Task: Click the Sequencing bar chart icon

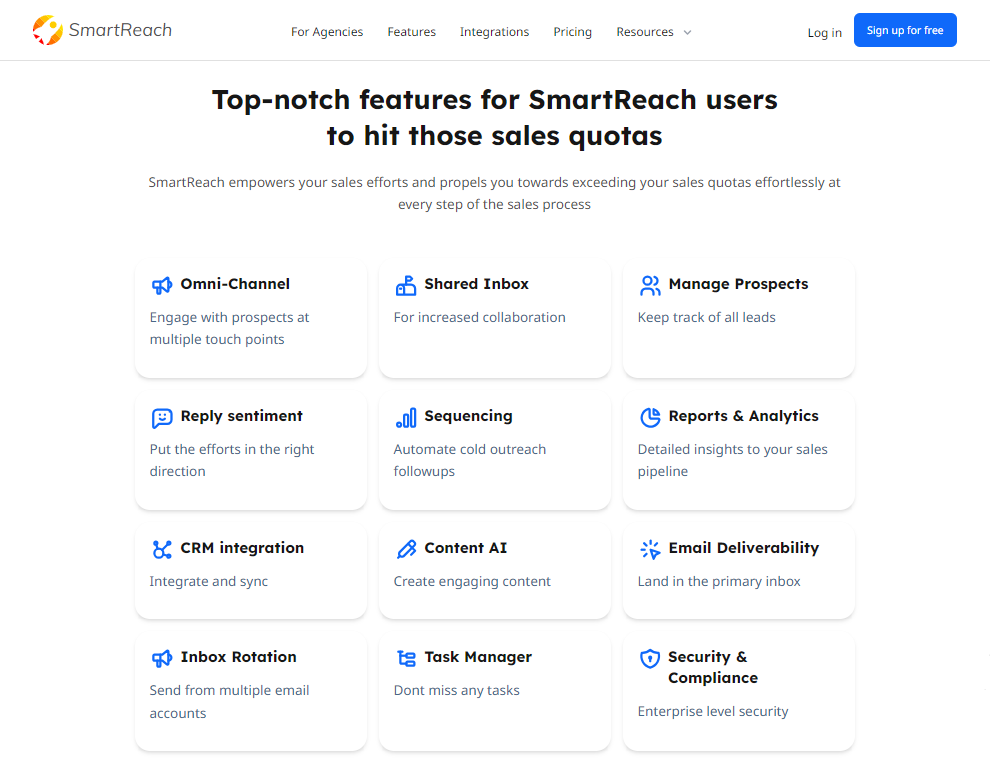Action: point(406,417)
